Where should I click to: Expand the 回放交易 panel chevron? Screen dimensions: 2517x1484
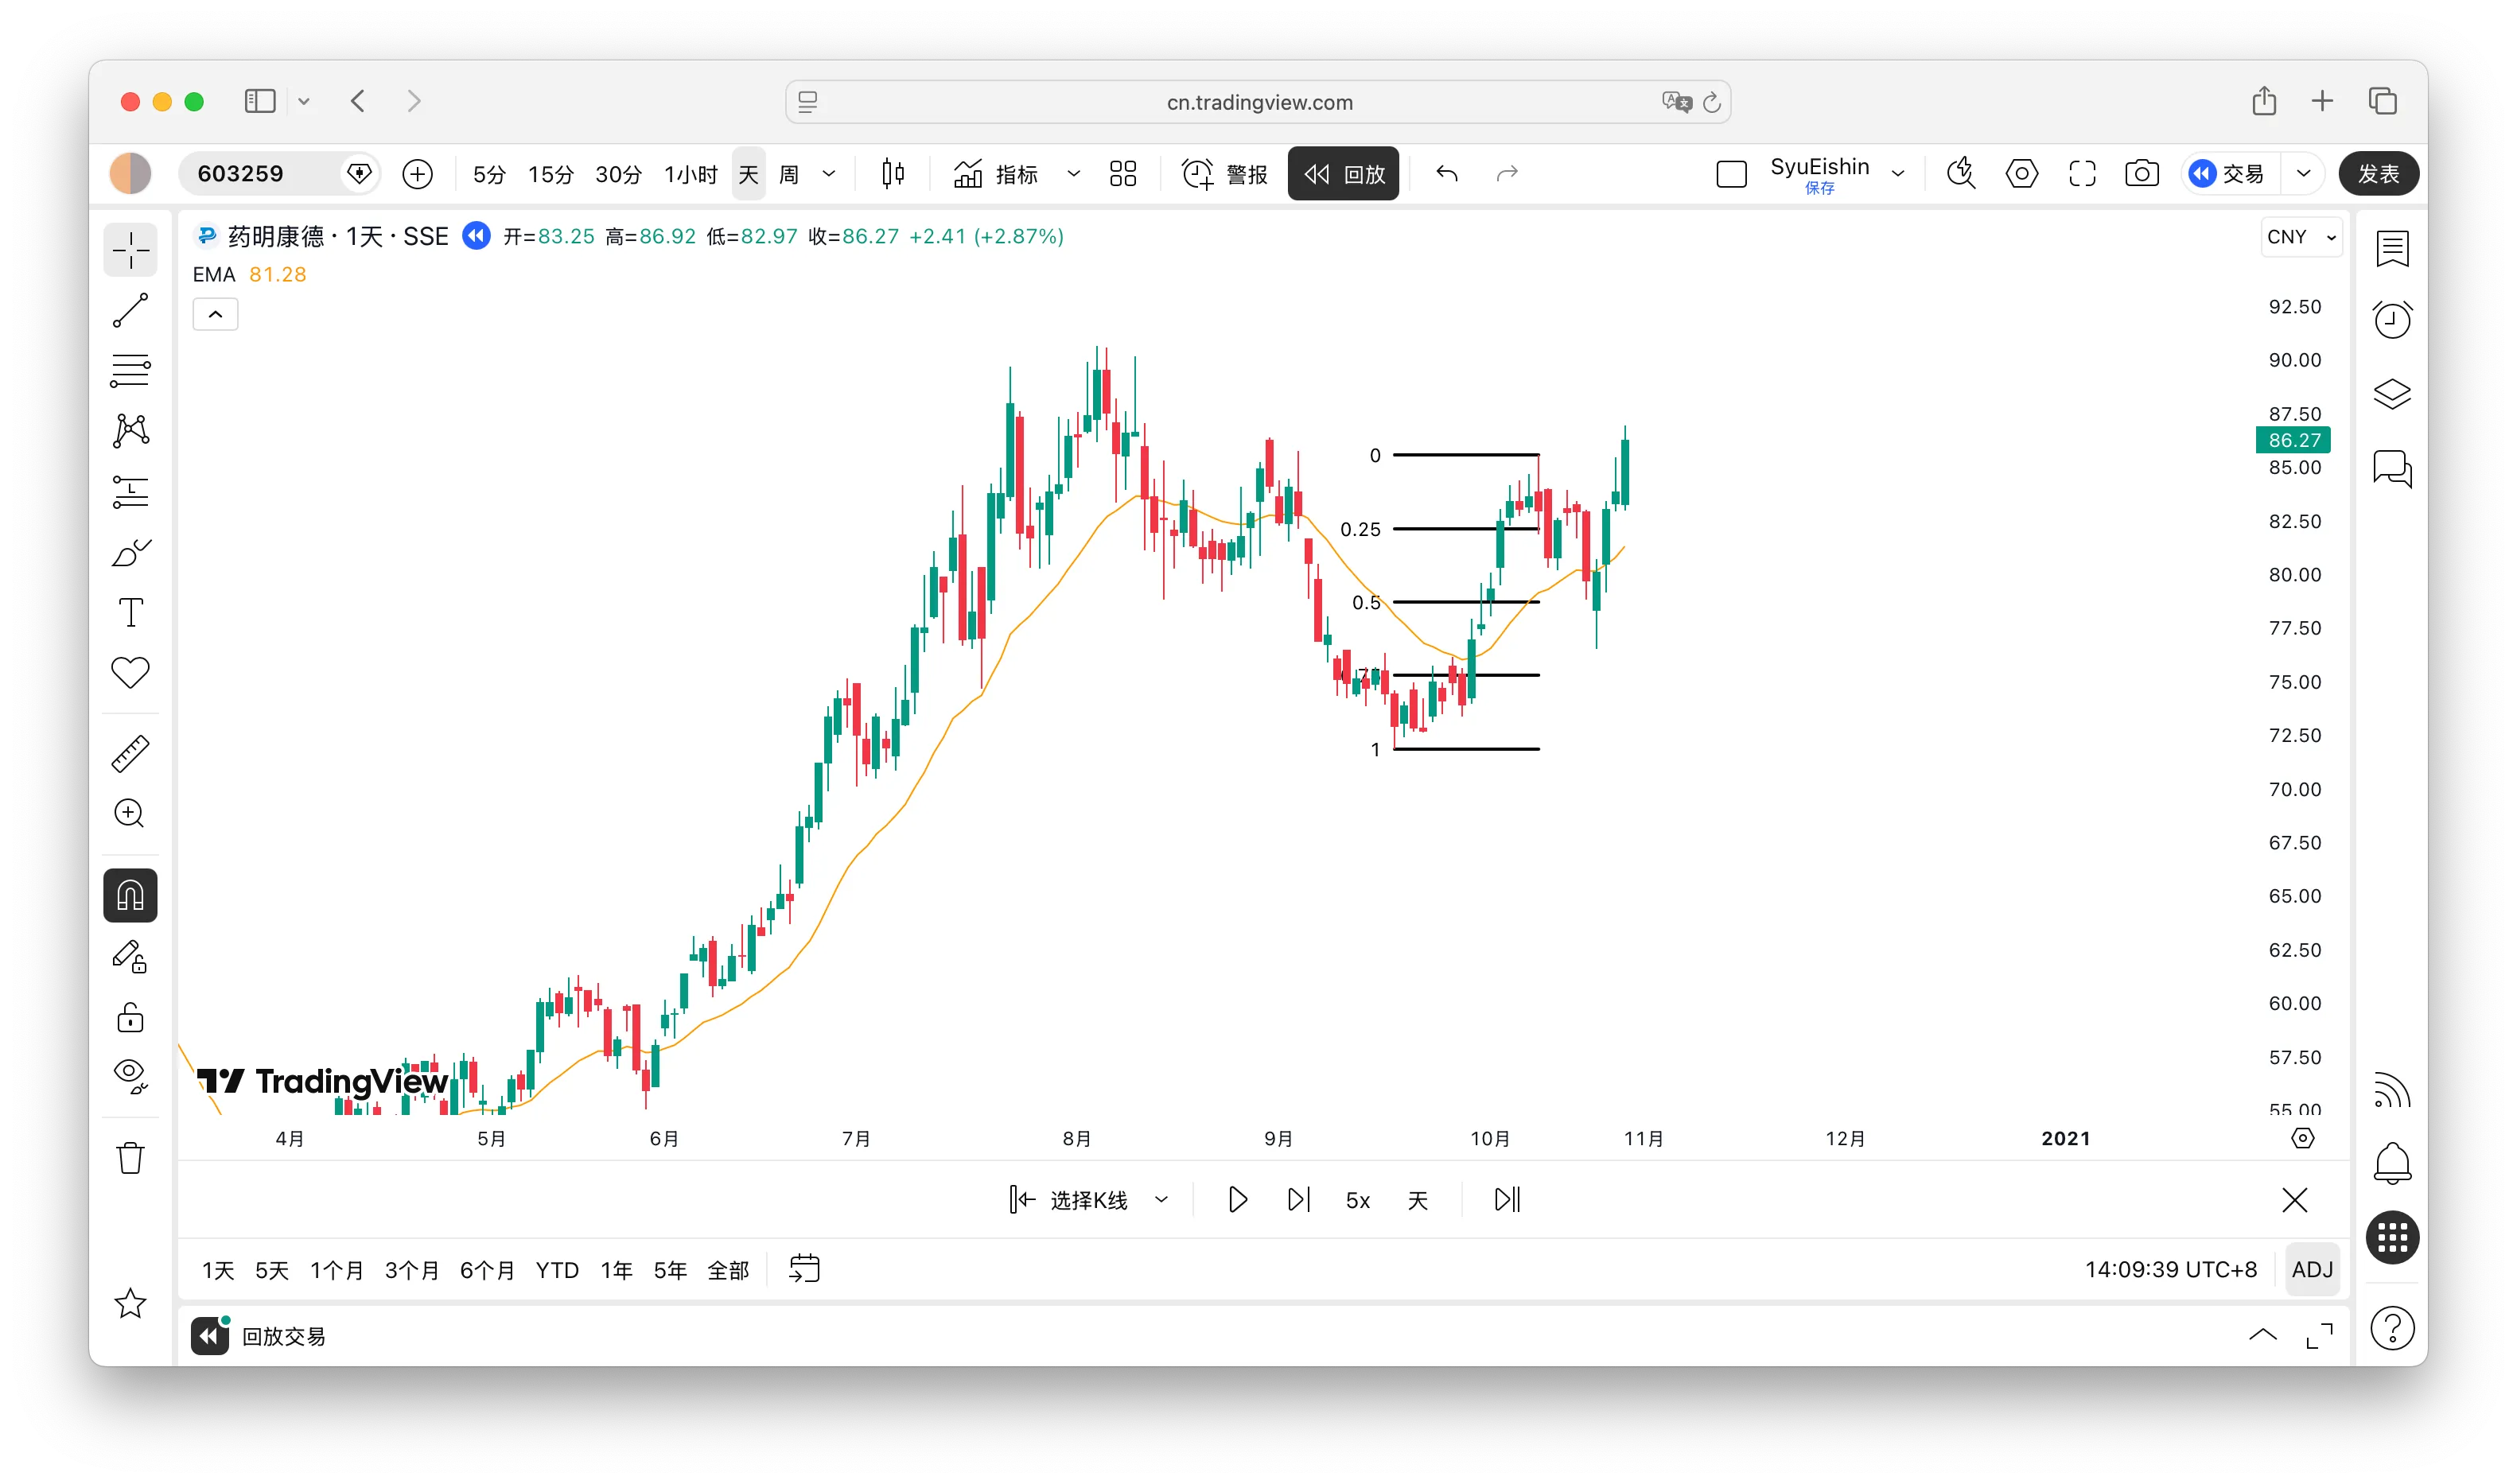pos(2263,1335)
